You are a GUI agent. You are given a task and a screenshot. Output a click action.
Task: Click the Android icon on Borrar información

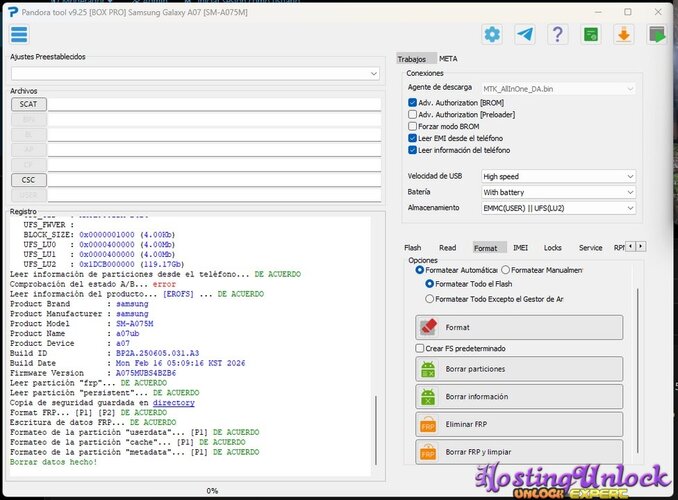[428, 397]
